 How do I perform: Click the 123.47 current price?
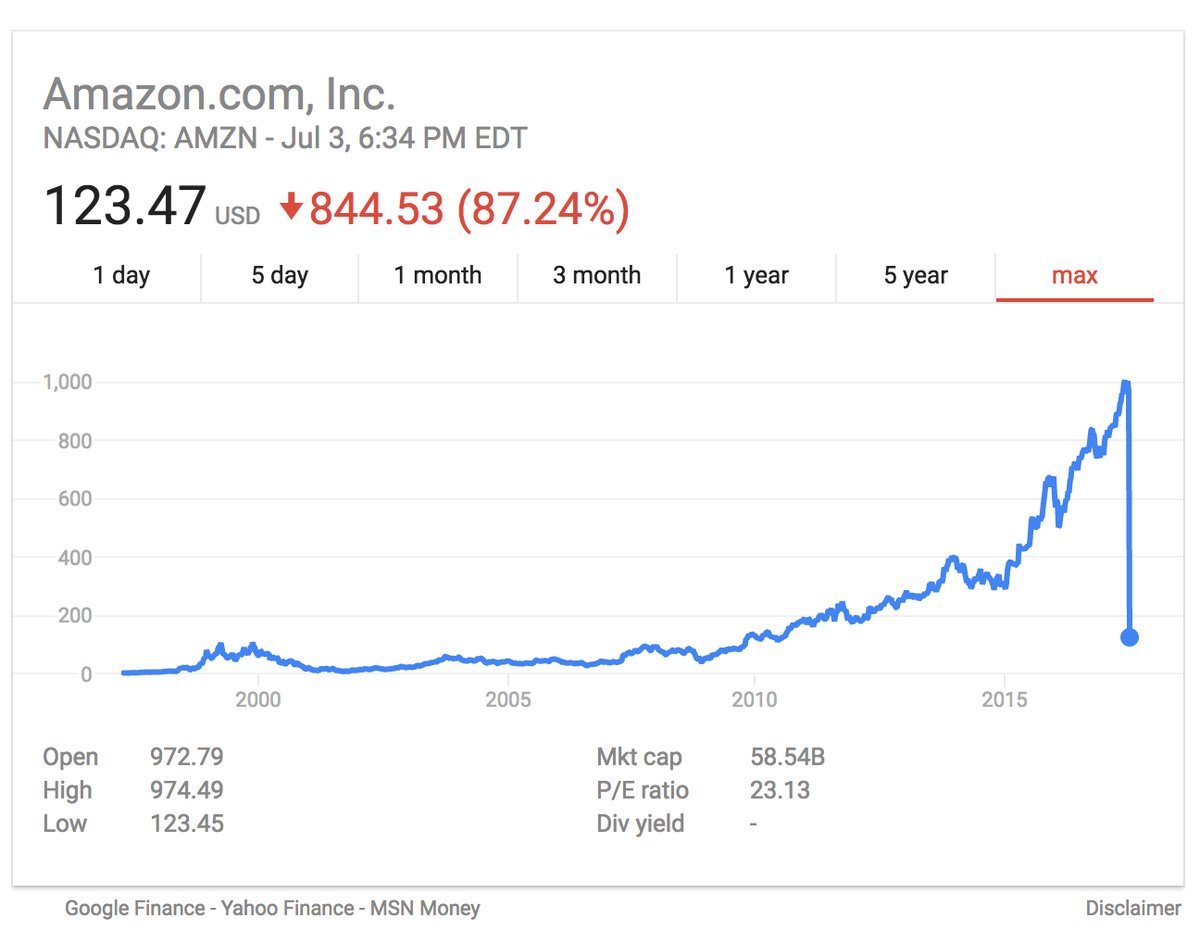click(x=125, y=206)
